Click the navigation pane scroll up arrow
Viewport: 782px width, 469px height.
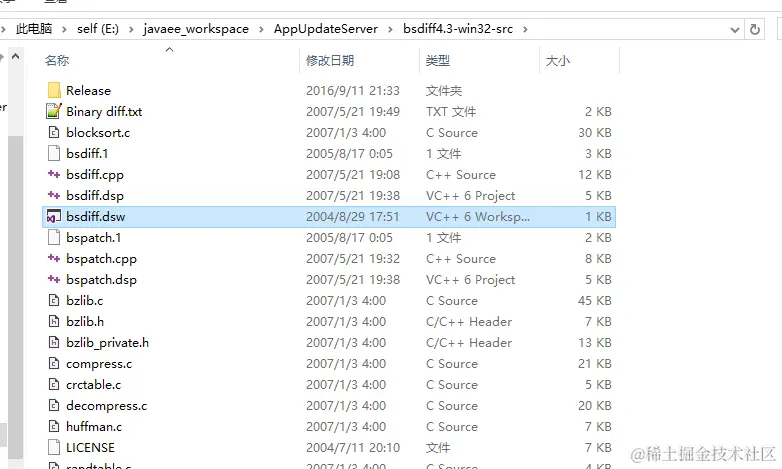click(x=15, y=56)
